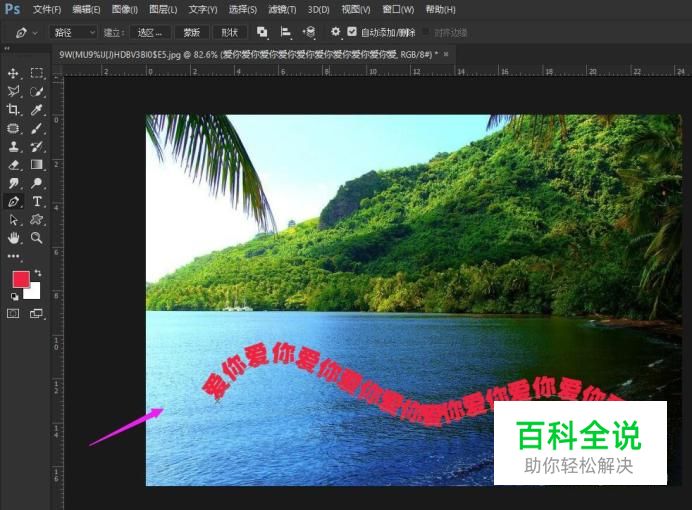Open the 窗口(W) menu
692x510 pixels.
click(x=398, y=9)
